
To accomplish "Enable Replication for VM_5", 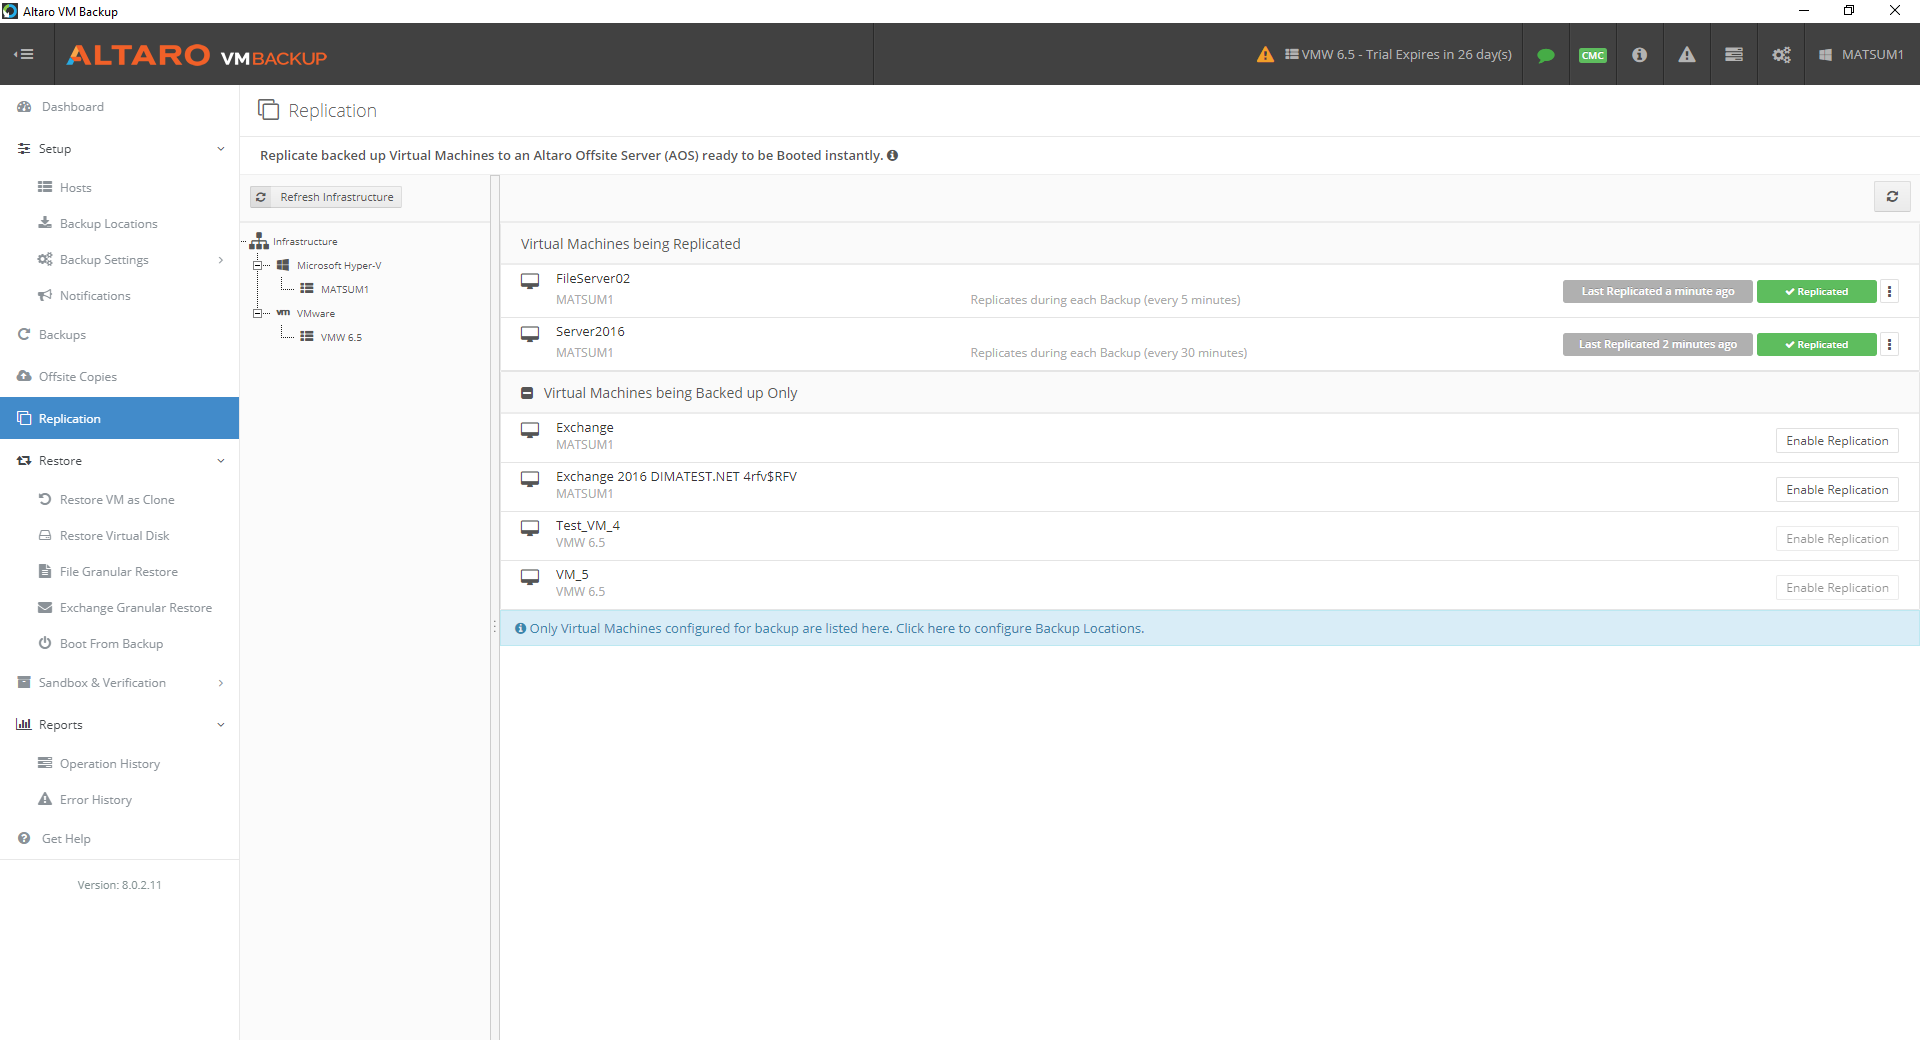I will point(1837,588).
